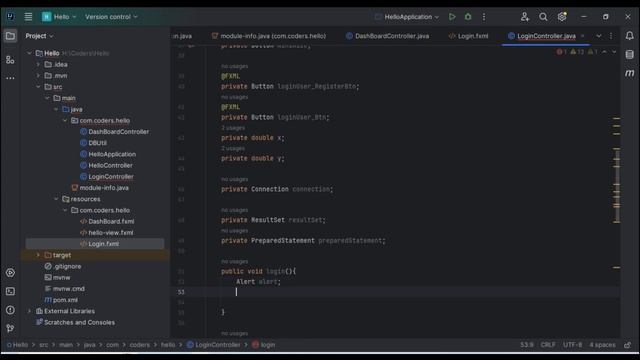
Task: Open the Notifications bell
Action: [x=630, y=36]
